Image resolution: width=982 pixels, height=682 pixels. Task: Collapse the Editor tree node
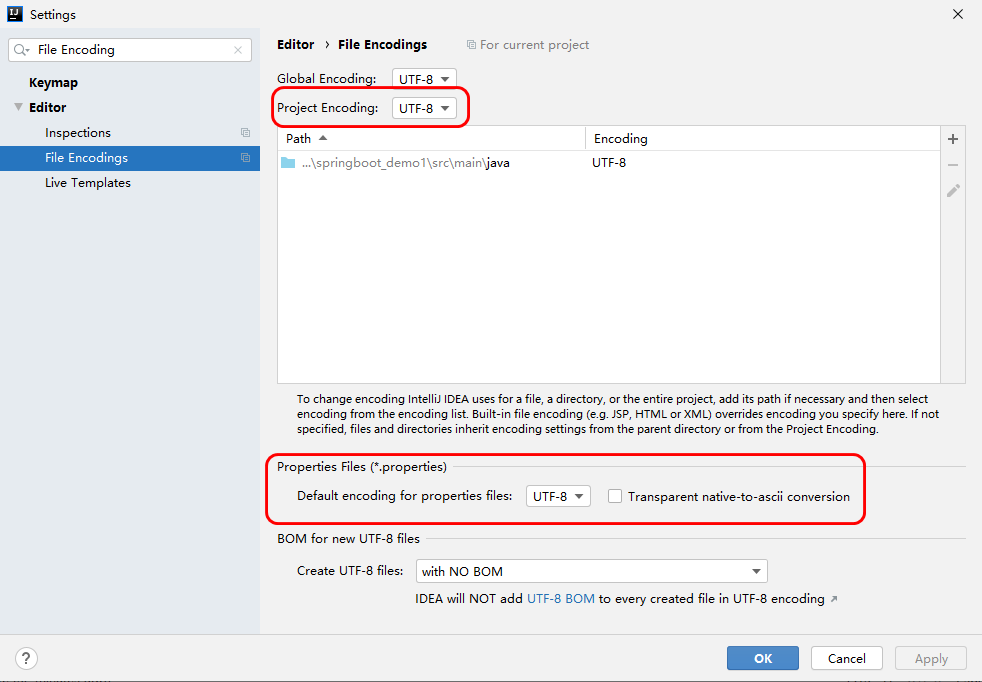[x=18, y=107]
